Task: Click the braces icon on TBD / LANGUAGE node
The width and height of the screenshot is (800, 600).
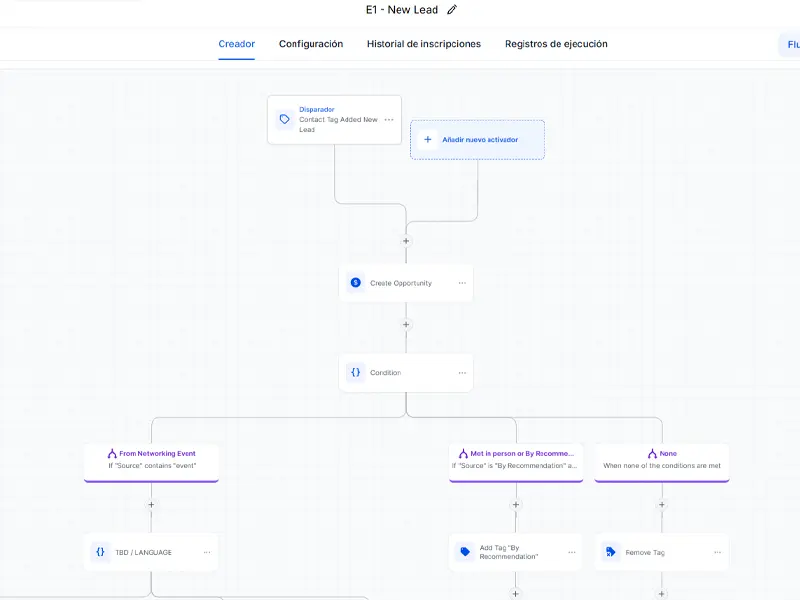Action: 100,551
